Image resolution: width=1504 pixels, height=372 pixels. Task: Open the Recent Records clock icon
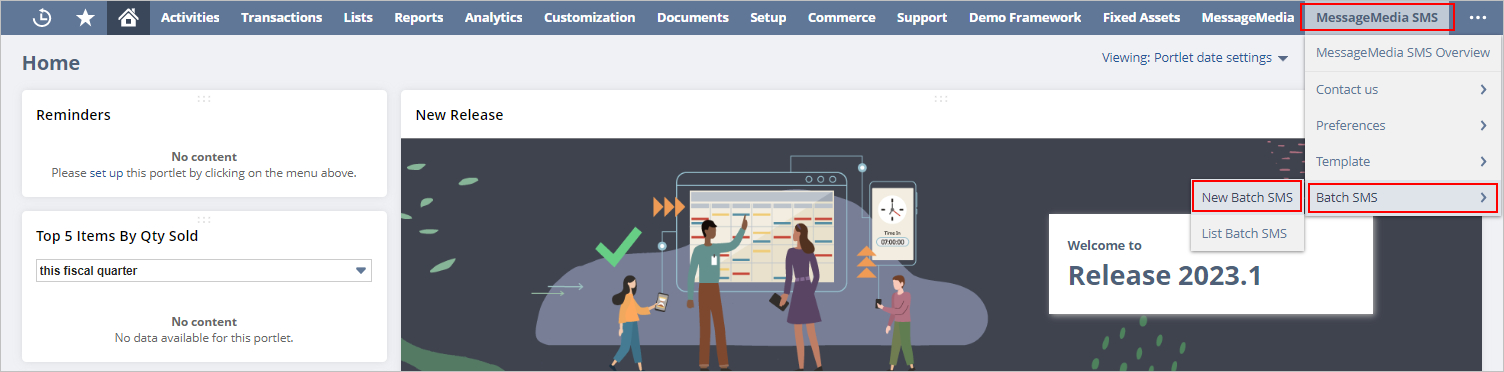42,18
